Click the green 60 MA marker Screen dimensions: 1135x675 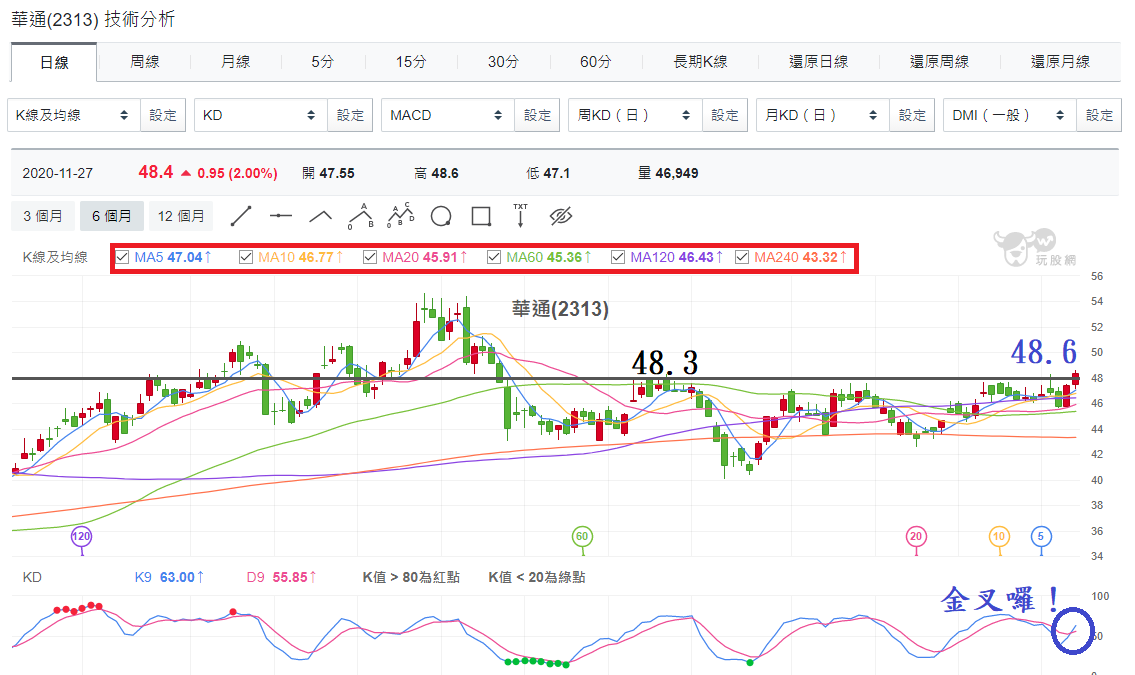[582, 537]
